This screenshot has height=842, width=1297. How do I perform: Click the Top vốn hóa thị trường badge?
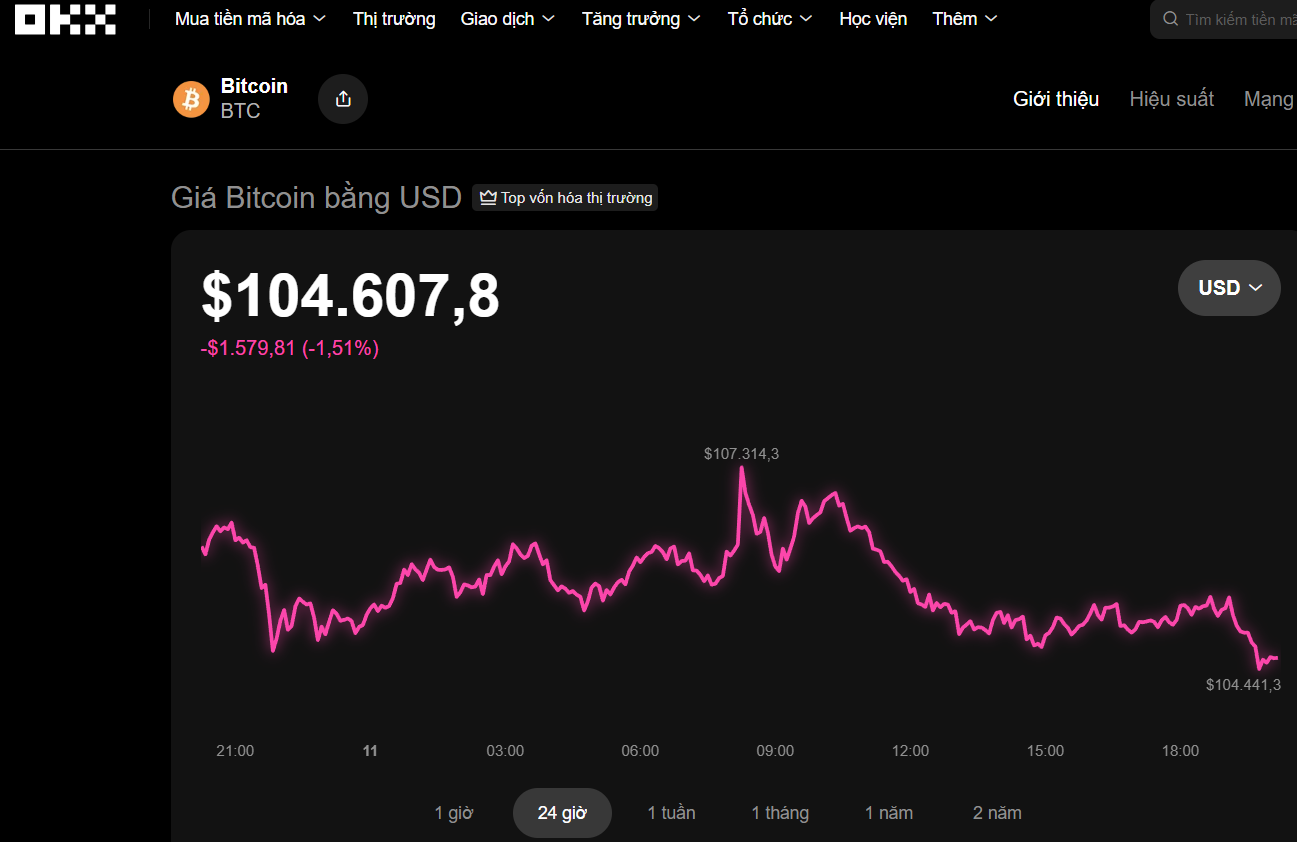point(564,197)
